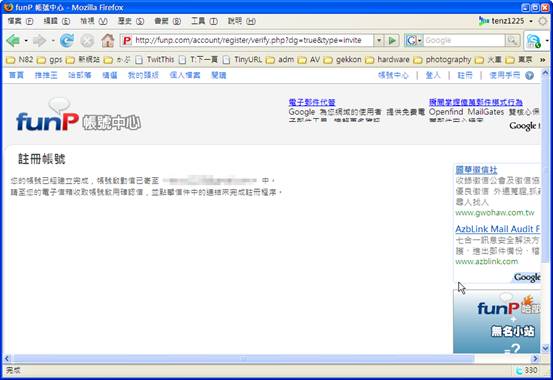This screenshot has width=553, height=380.
Task: Click the 使用手冊 link
Action: pyautogui.click(x=505, y=75)
